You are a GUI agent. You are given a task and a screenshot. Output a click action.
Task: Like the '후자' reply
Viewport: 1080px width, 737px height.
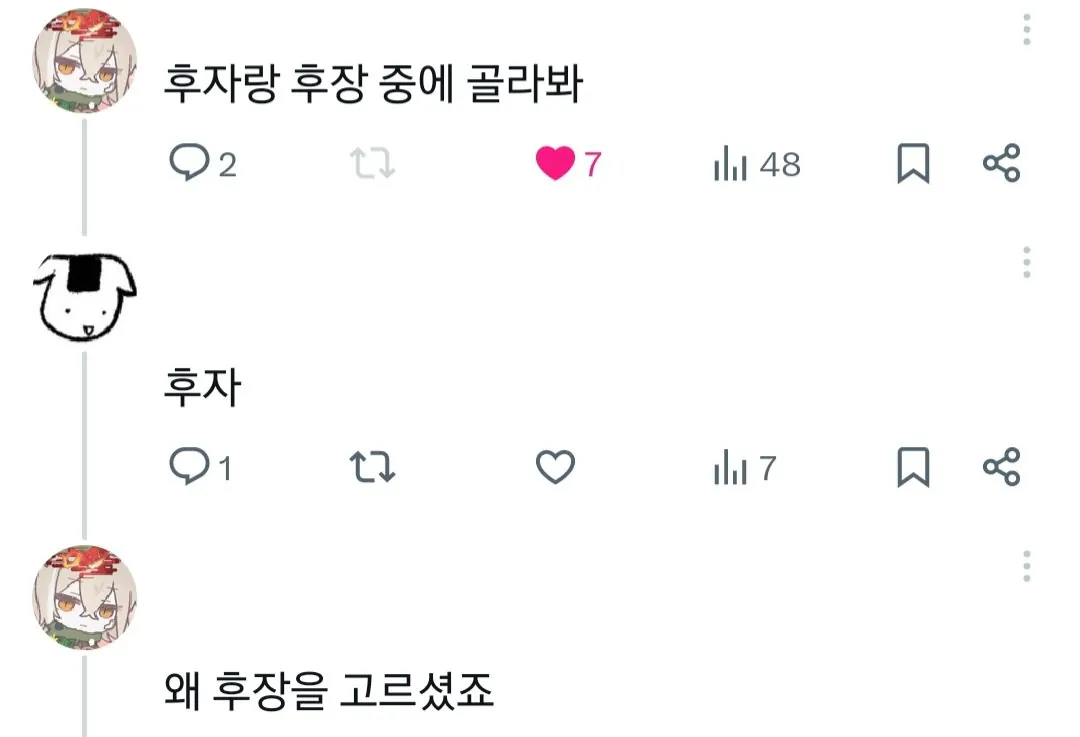click(555, 467)
